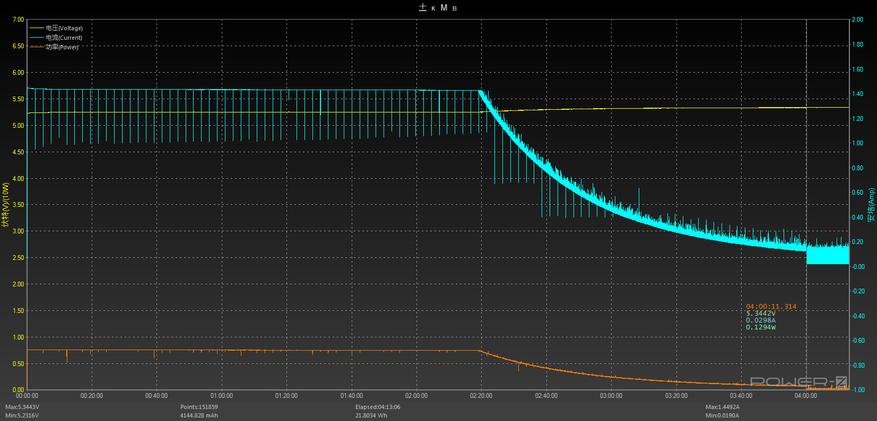This screenshot has width=877, height=421.
Task: Click the 21.8034 Wh energy readout
Action: pyautogui.click(x=375, y=415)
